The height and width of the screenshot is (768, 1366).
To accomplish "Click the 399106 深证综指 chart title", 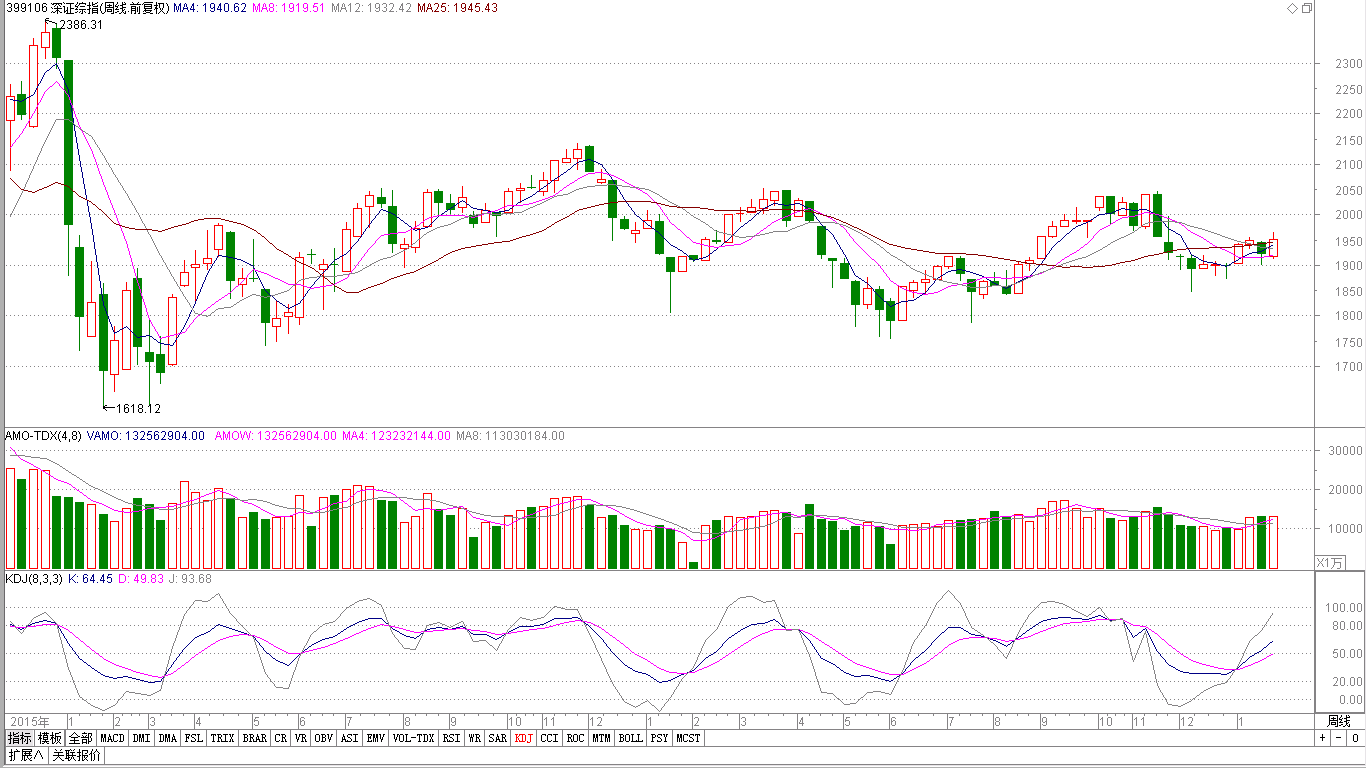I will pyautogui.click(x=86, y=8).
